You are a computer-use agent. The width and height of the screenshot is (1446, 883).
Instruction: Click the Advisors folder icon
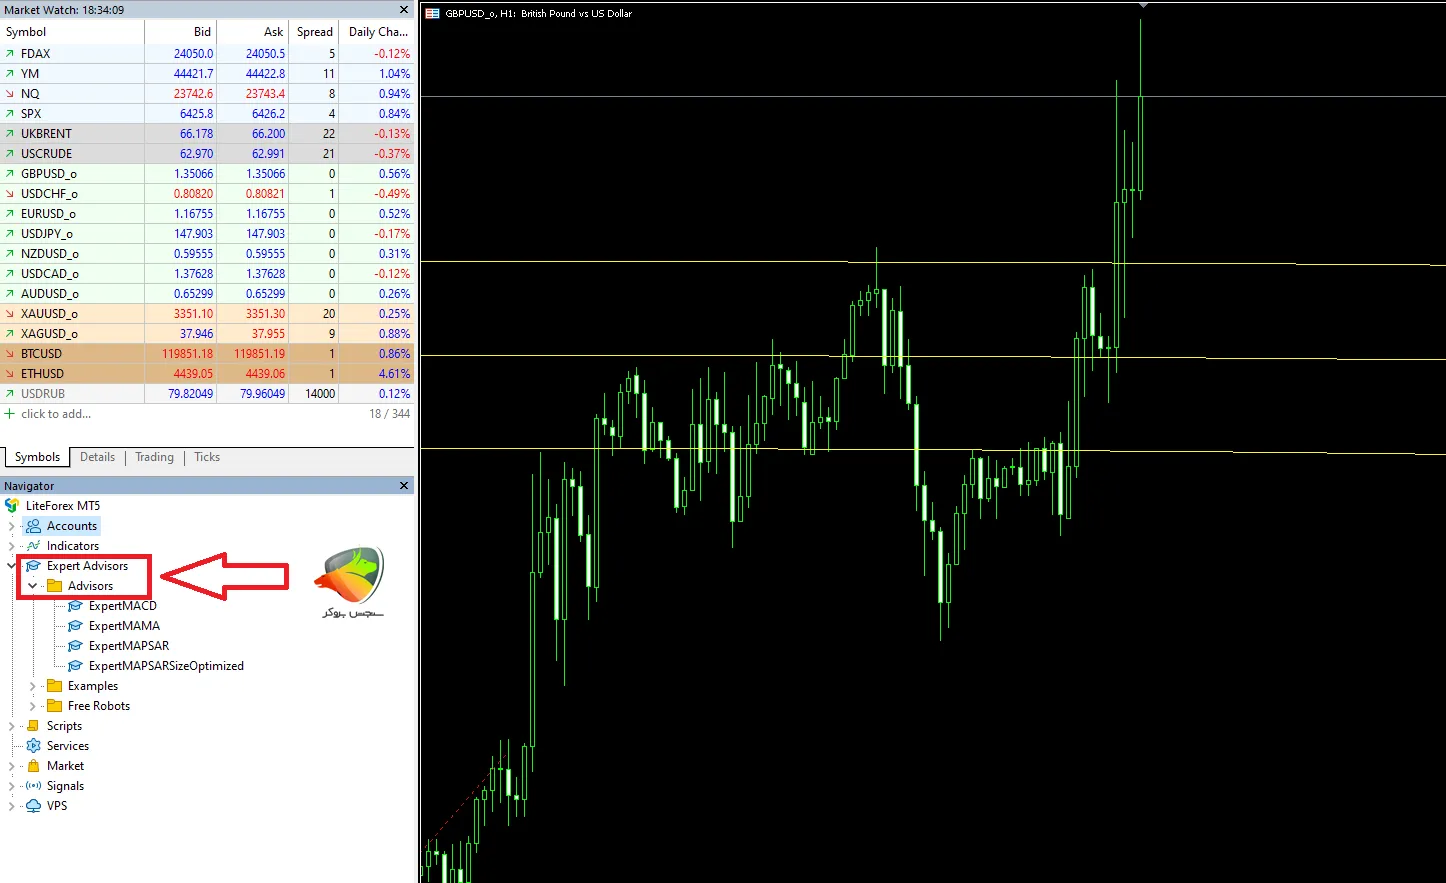coord(54,586)
